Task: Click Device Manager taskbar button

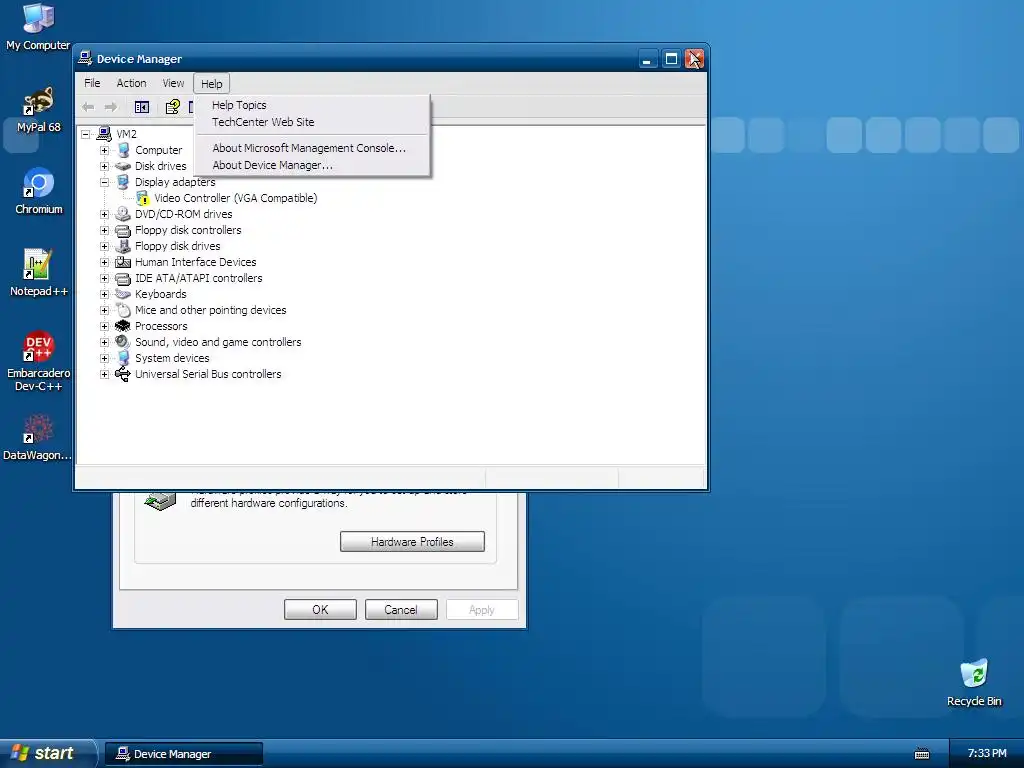Action: point(184,754)
